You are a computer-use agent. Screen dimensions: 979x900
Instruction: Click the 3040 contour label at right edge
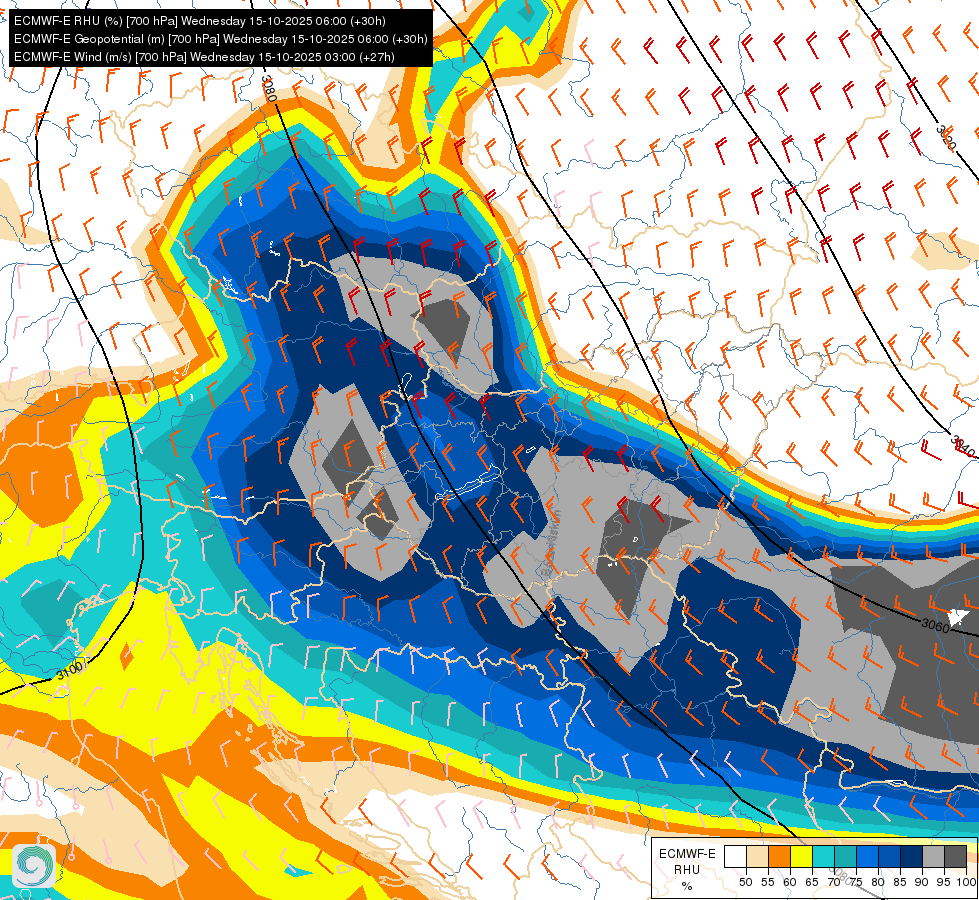coord(963,446)
